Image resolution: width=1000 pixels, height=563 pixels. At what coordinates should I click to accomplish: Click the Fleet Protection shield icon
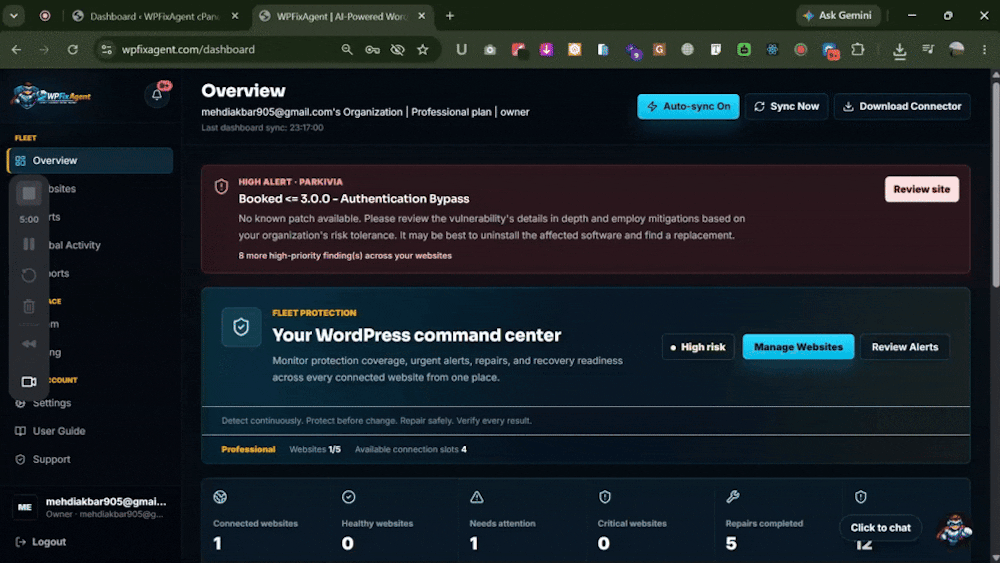(241, 327)
